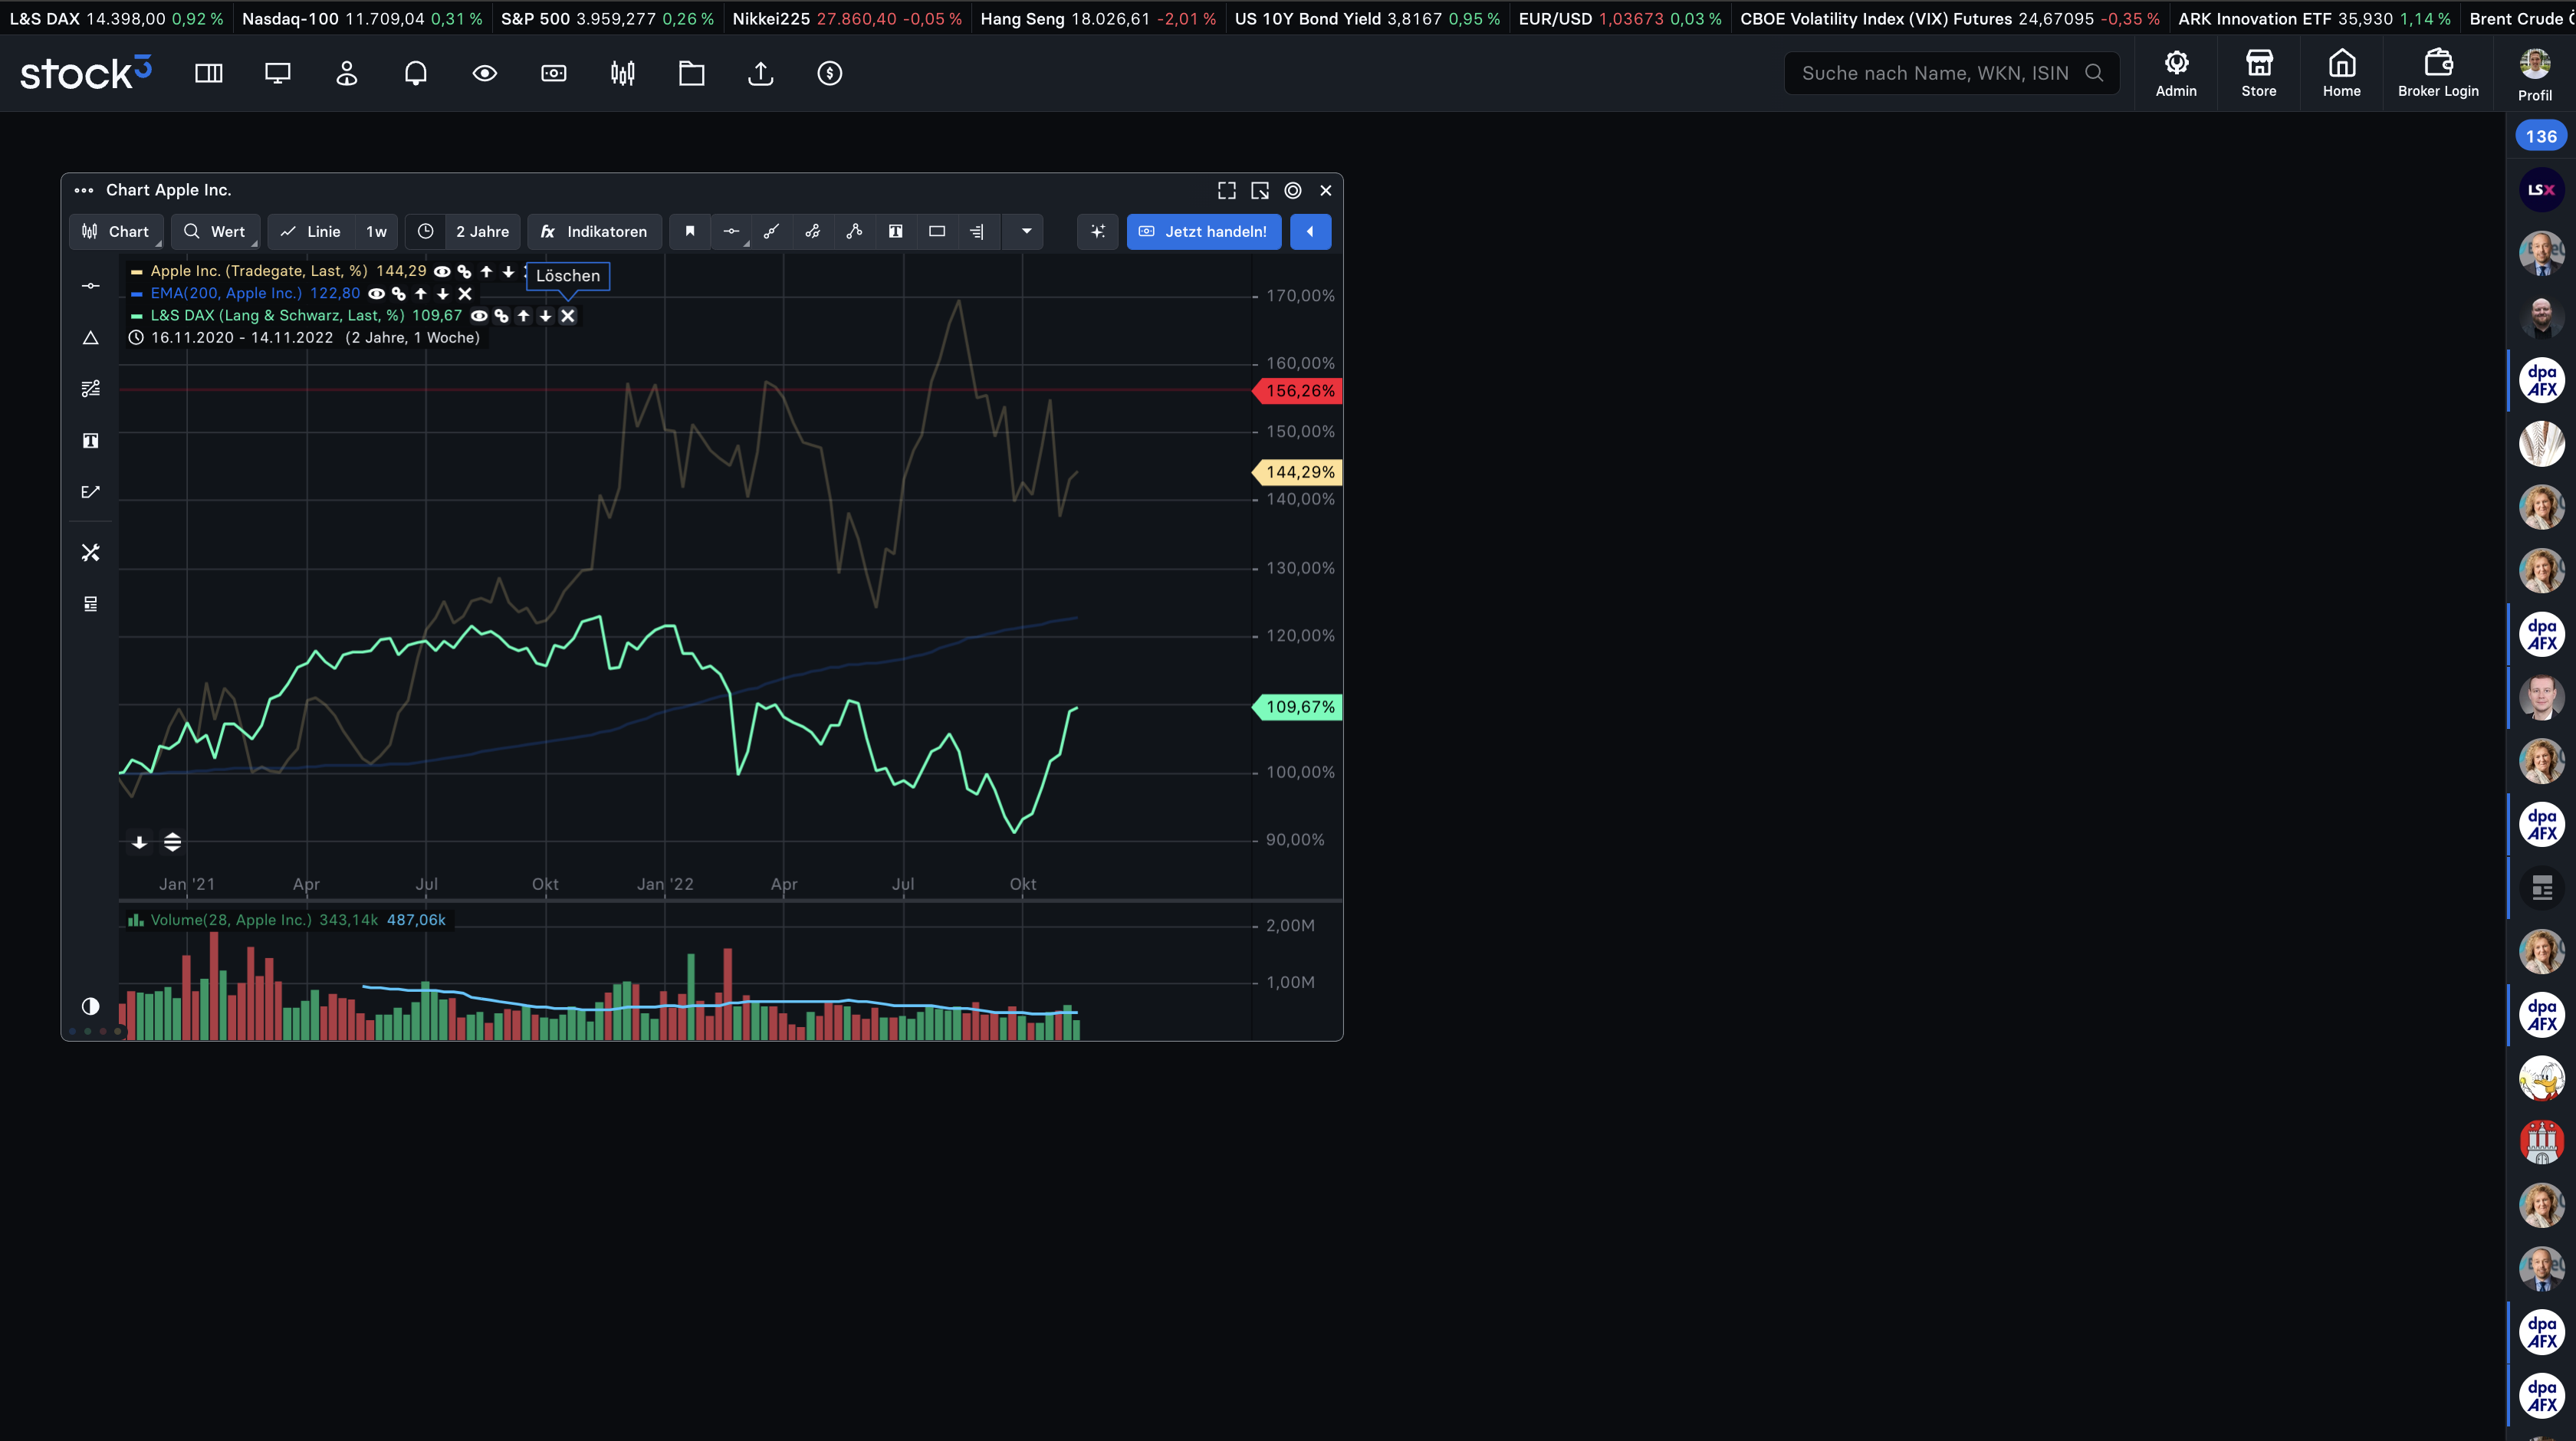Open the Wert search dropdown
Screen dimensions: 2576x1441
[215, 231]
